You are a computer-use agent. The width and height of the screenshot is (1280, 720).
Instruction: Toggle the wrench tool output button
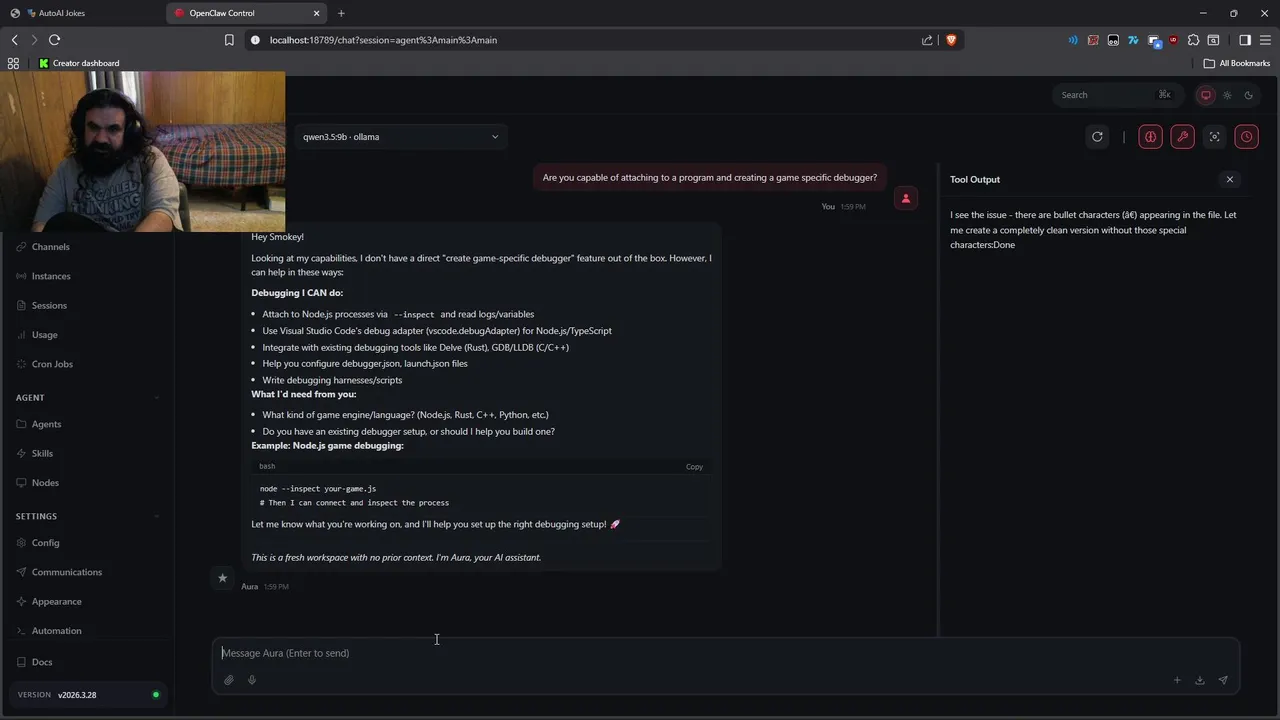coord(1183,137)
